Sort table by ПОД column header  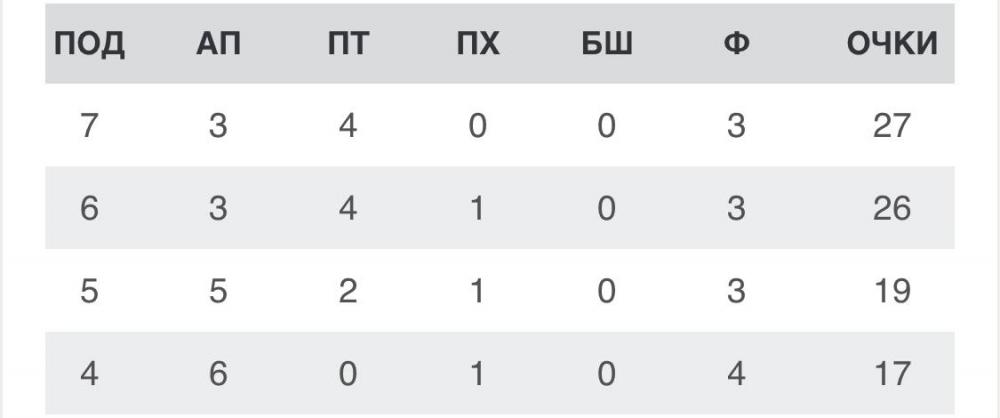point(89,46)
